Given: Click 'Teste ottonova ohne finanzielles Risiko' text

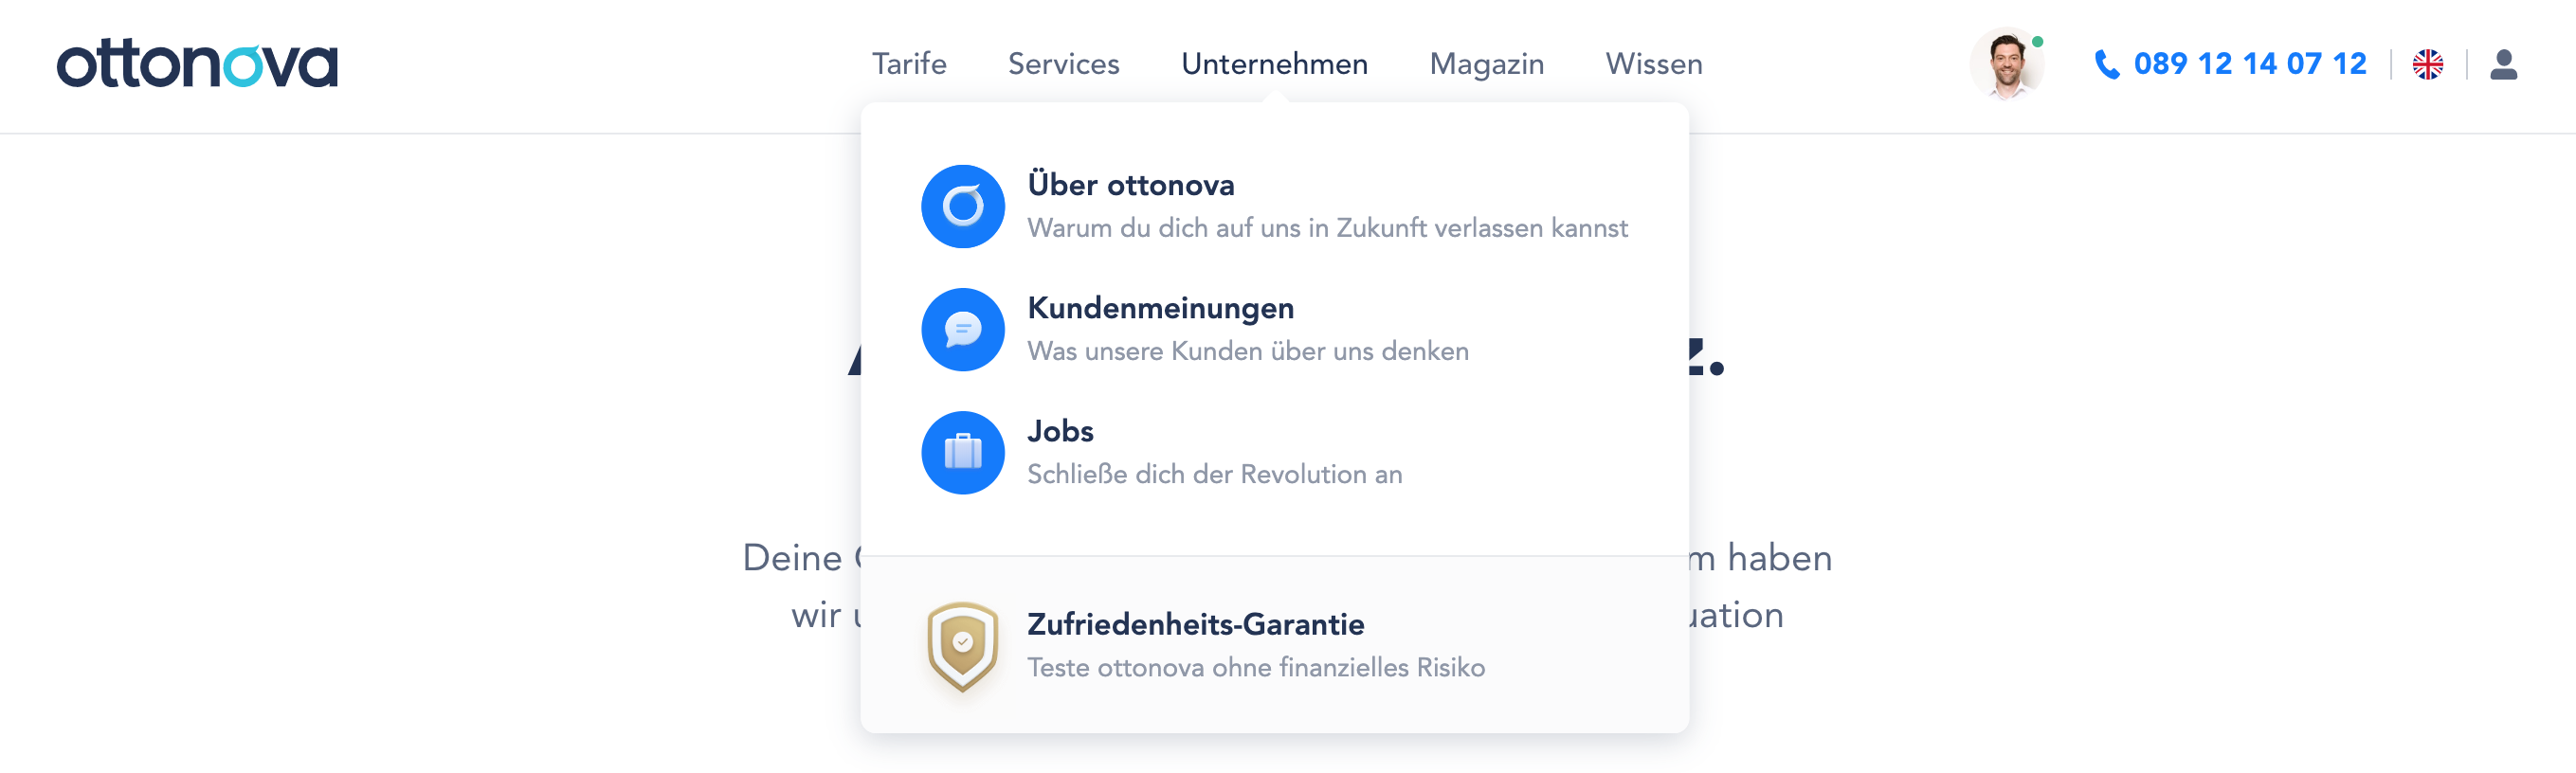Looking at the screenshot, I should 1255,667.
